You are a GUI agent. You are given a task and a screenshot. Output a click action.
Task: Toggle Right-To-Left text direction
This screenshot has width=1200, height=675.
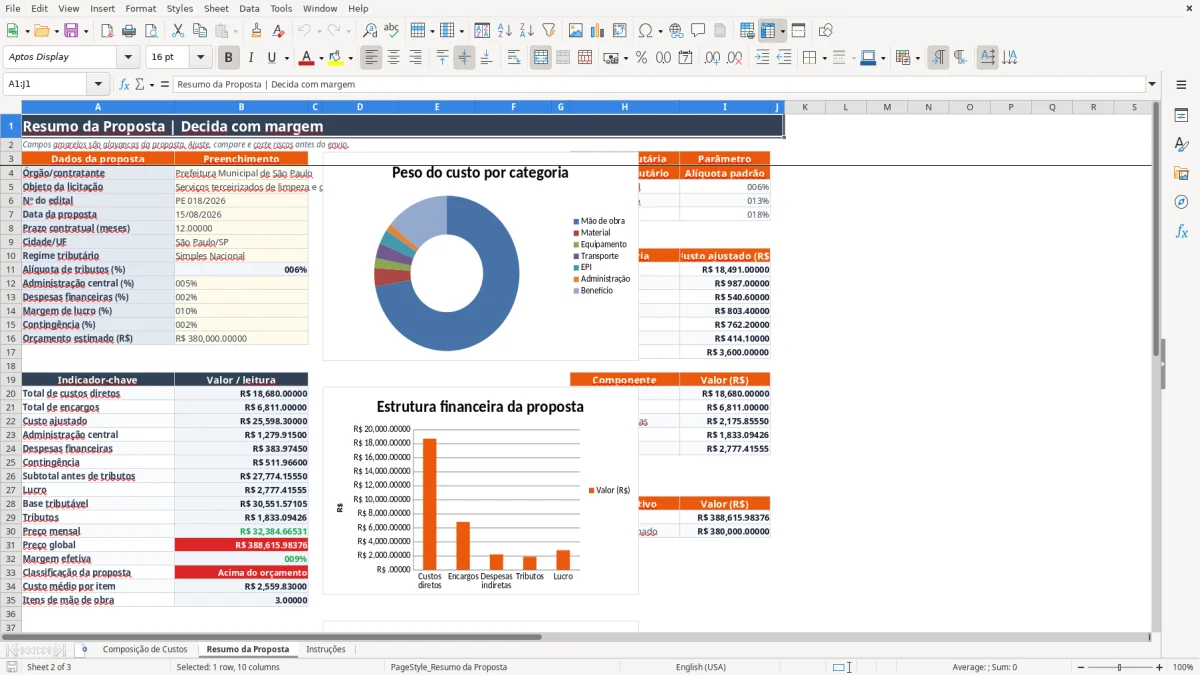(960, 58)
